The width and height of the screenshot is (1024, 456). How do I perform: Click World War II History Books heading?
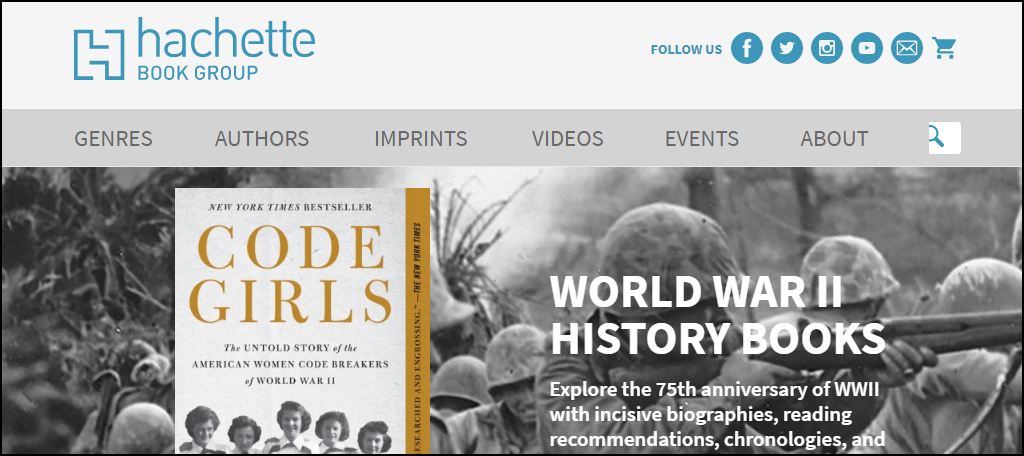718,315
